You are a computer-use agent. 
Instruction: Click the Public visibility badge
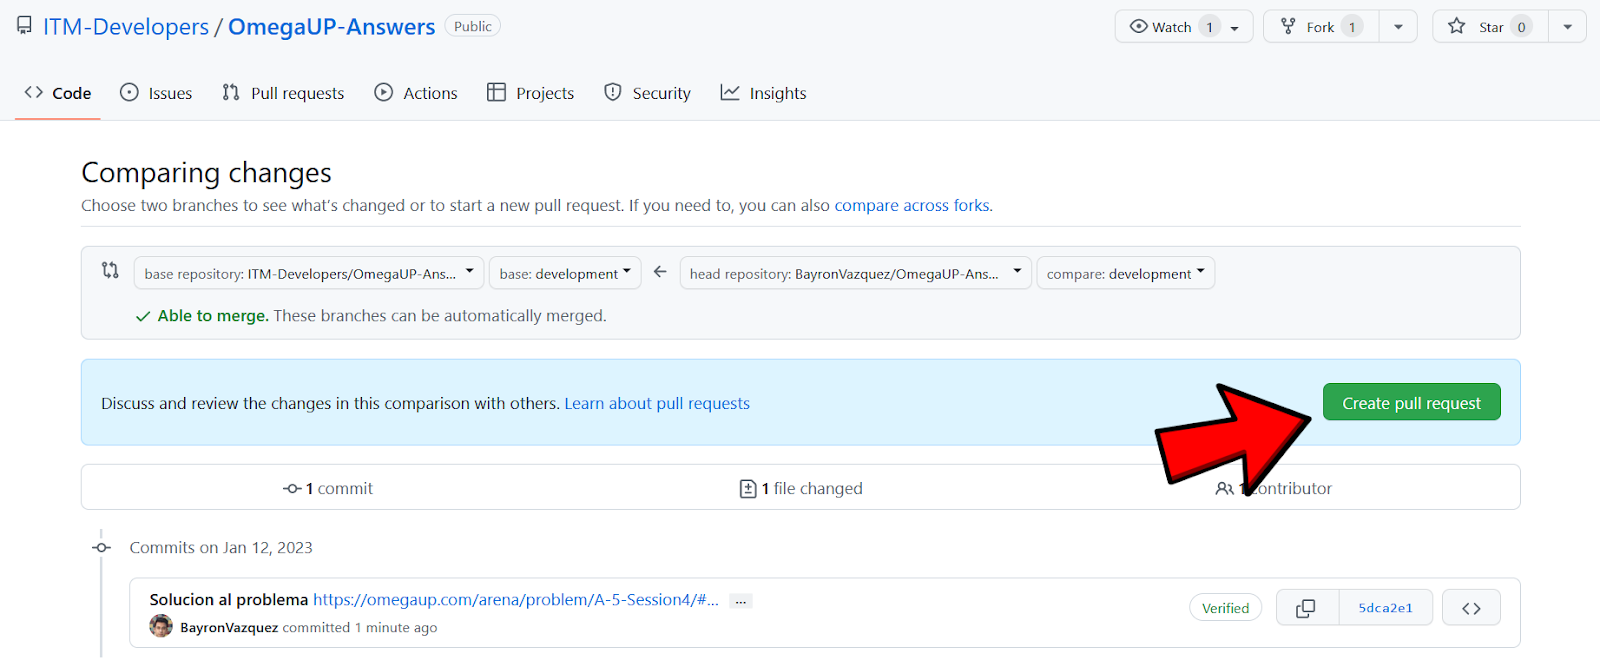click(x=472, y=26)
